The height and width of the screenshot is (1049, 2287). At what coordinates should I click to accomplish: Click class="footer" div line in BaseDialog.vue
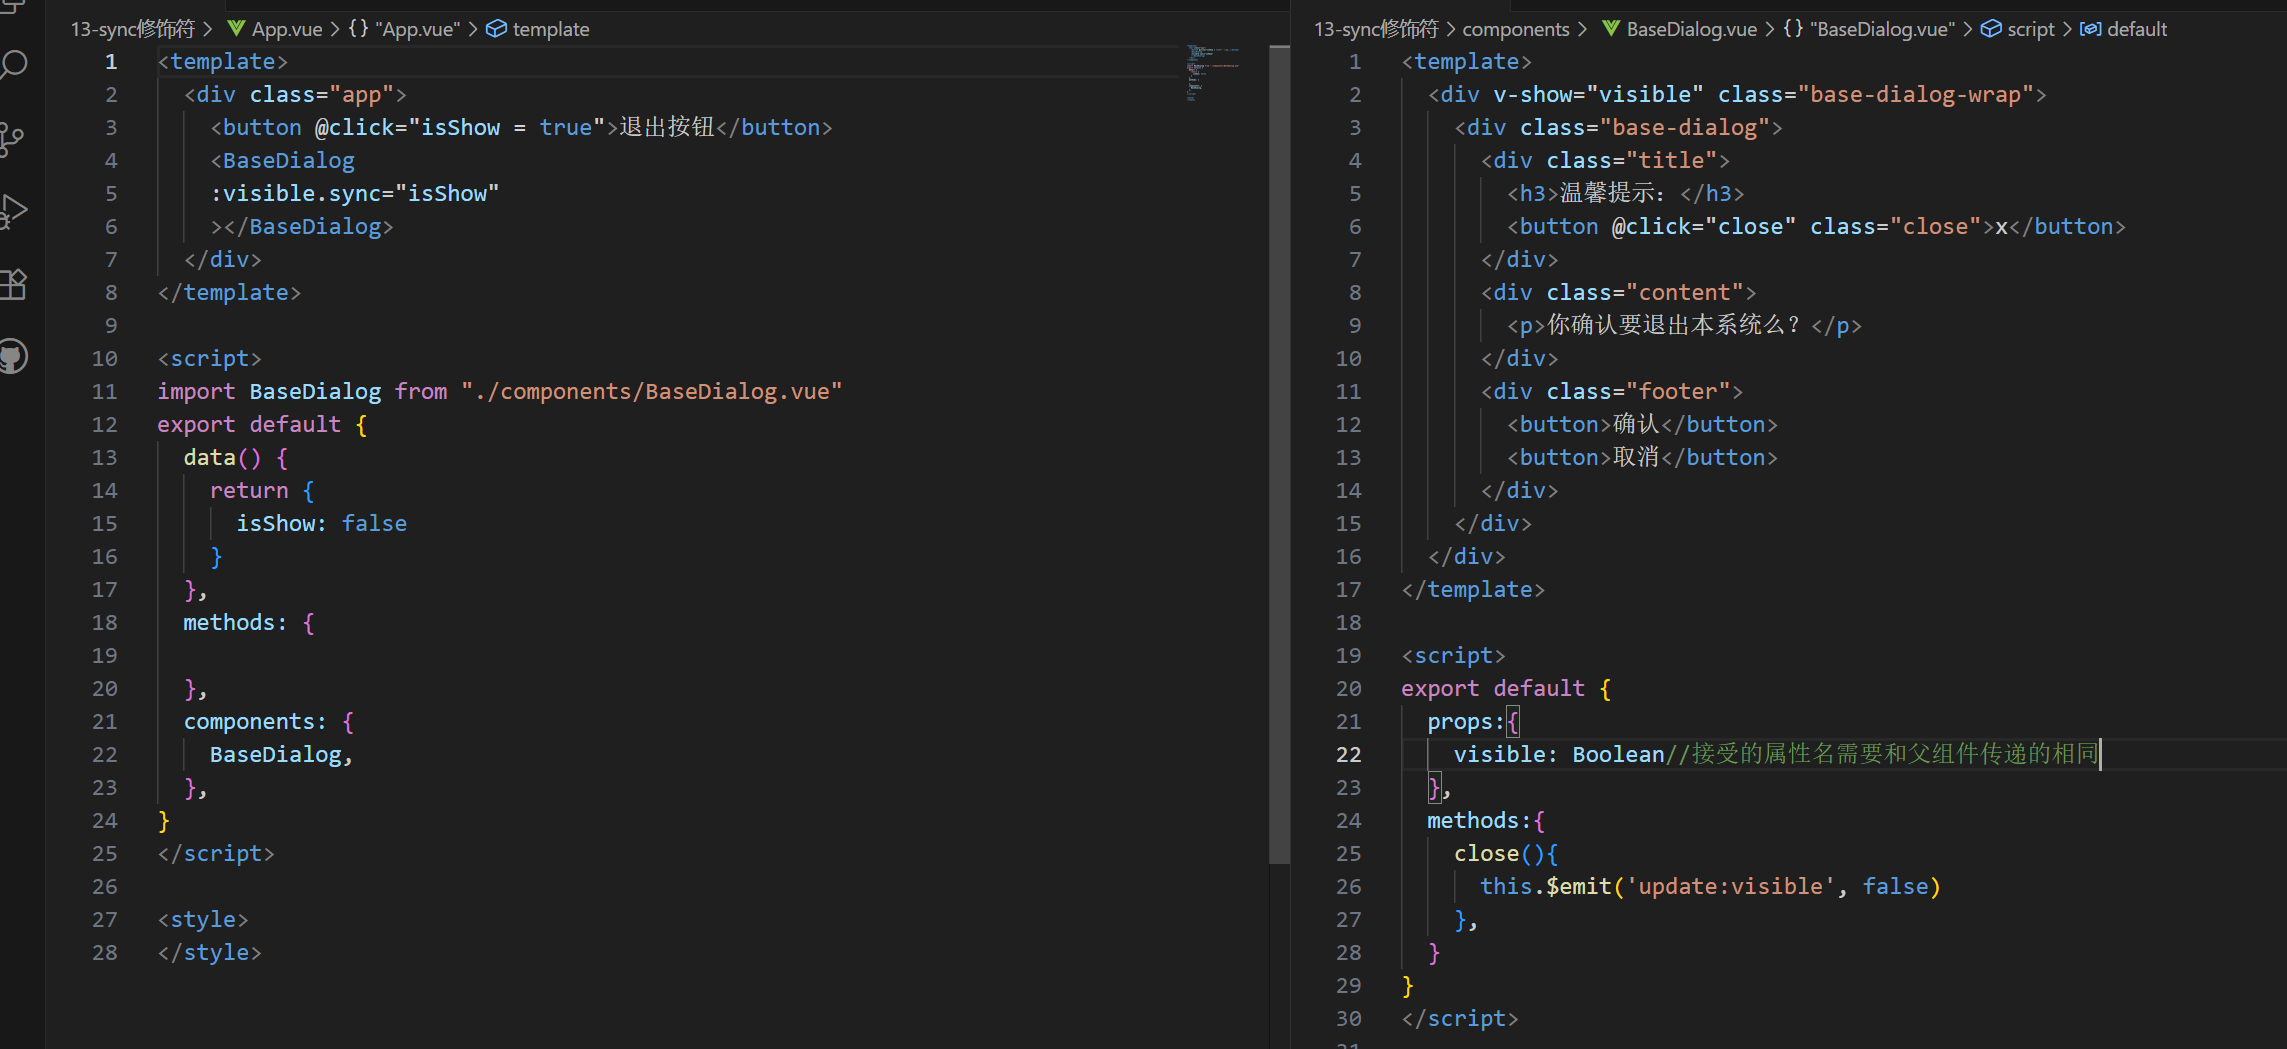pyautogui.click(x=1612, y=392)
